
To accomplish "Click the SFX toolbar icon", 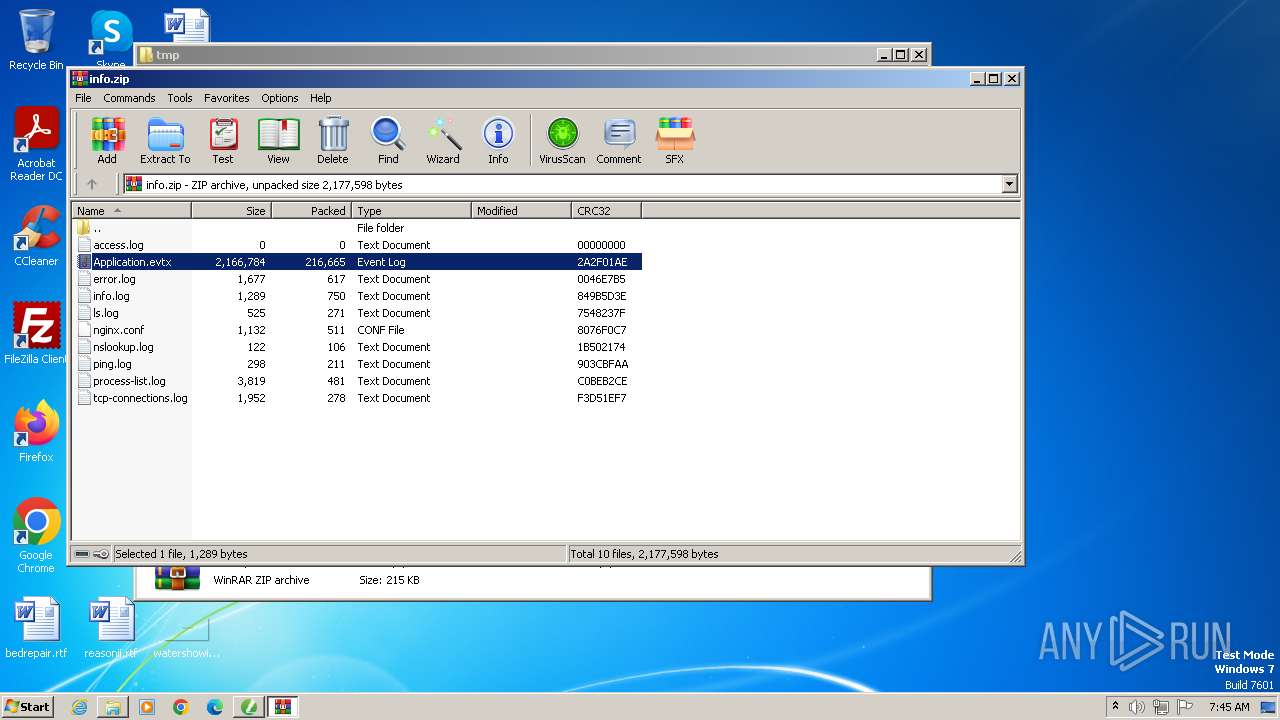I will click(675, 140).
